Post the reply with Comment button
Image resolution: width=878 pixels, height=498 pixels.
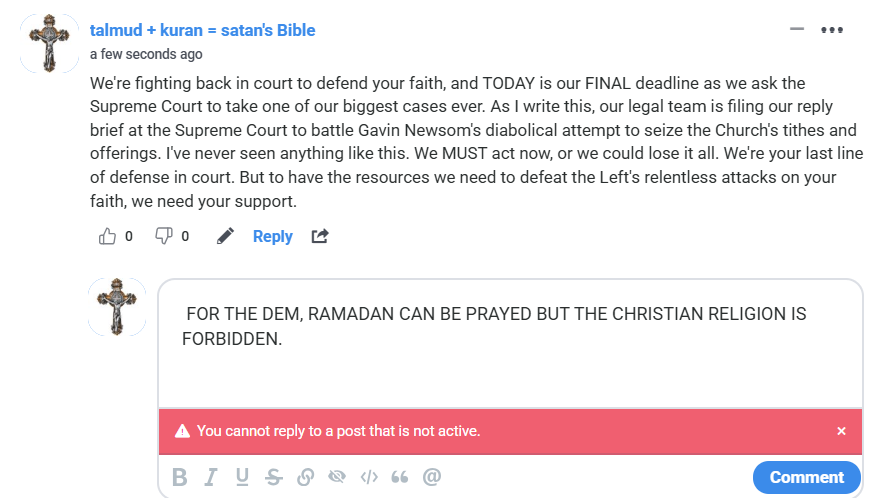[806, 477]
